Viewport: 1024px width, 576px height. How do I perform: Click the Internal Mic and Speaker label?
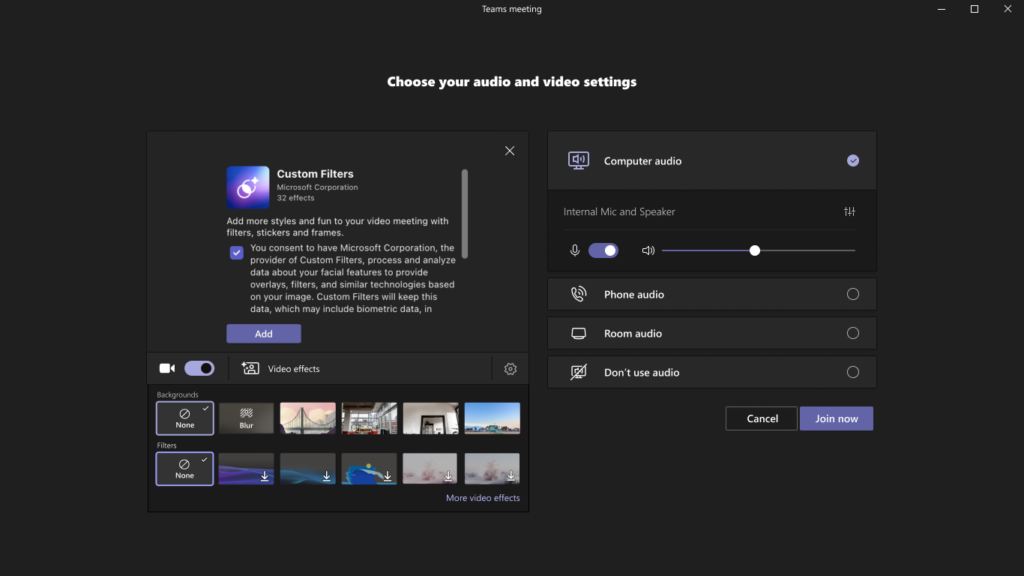point(619,212)
